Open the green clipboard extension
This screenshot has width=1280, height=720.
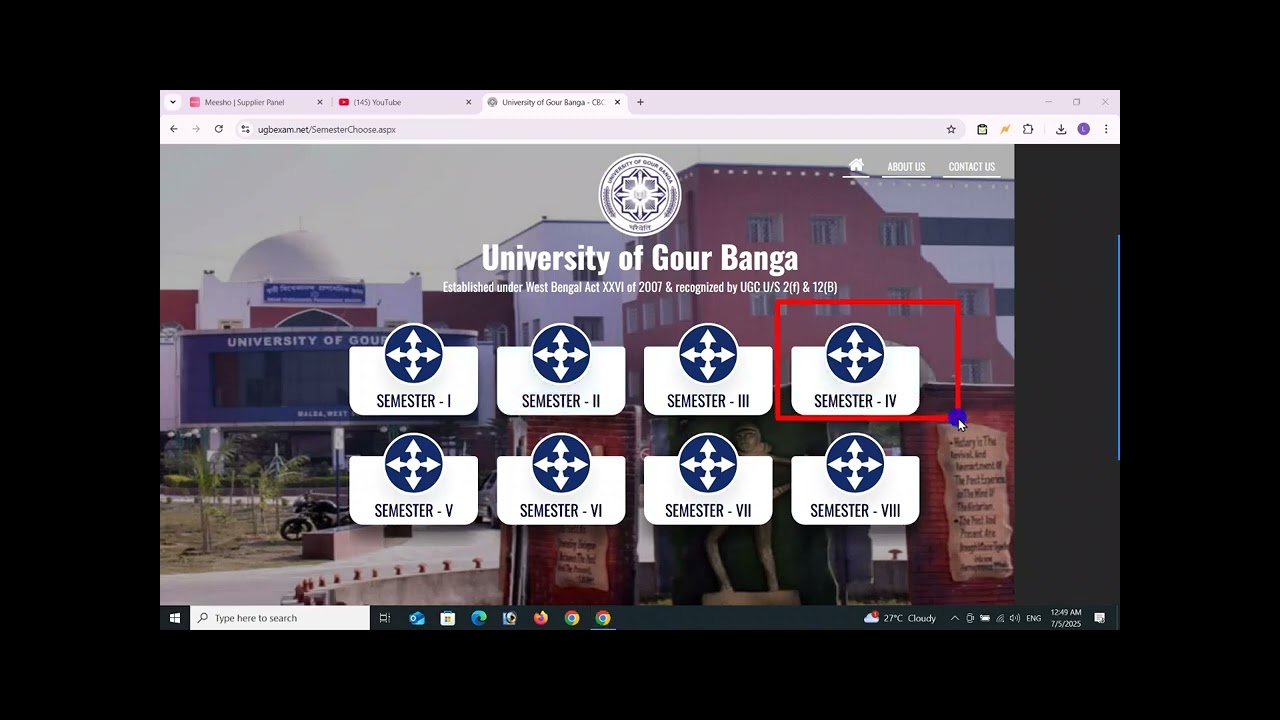pos(982,129)
